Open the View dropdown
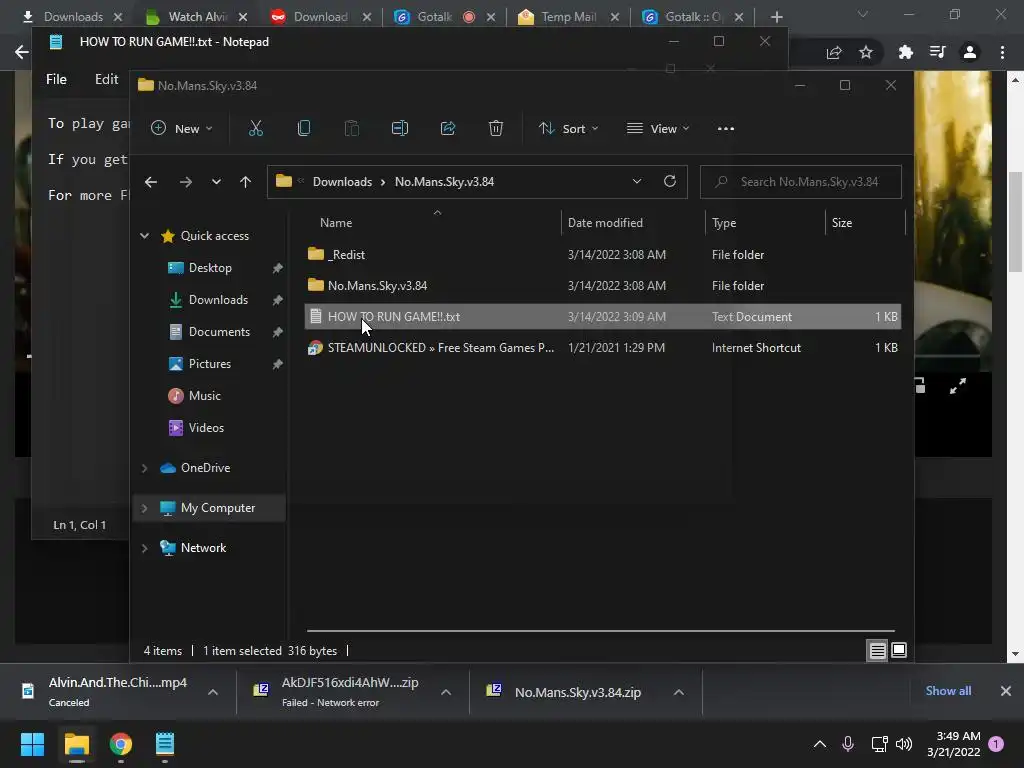The image size is (1024, 768). (x=658, y=129)
